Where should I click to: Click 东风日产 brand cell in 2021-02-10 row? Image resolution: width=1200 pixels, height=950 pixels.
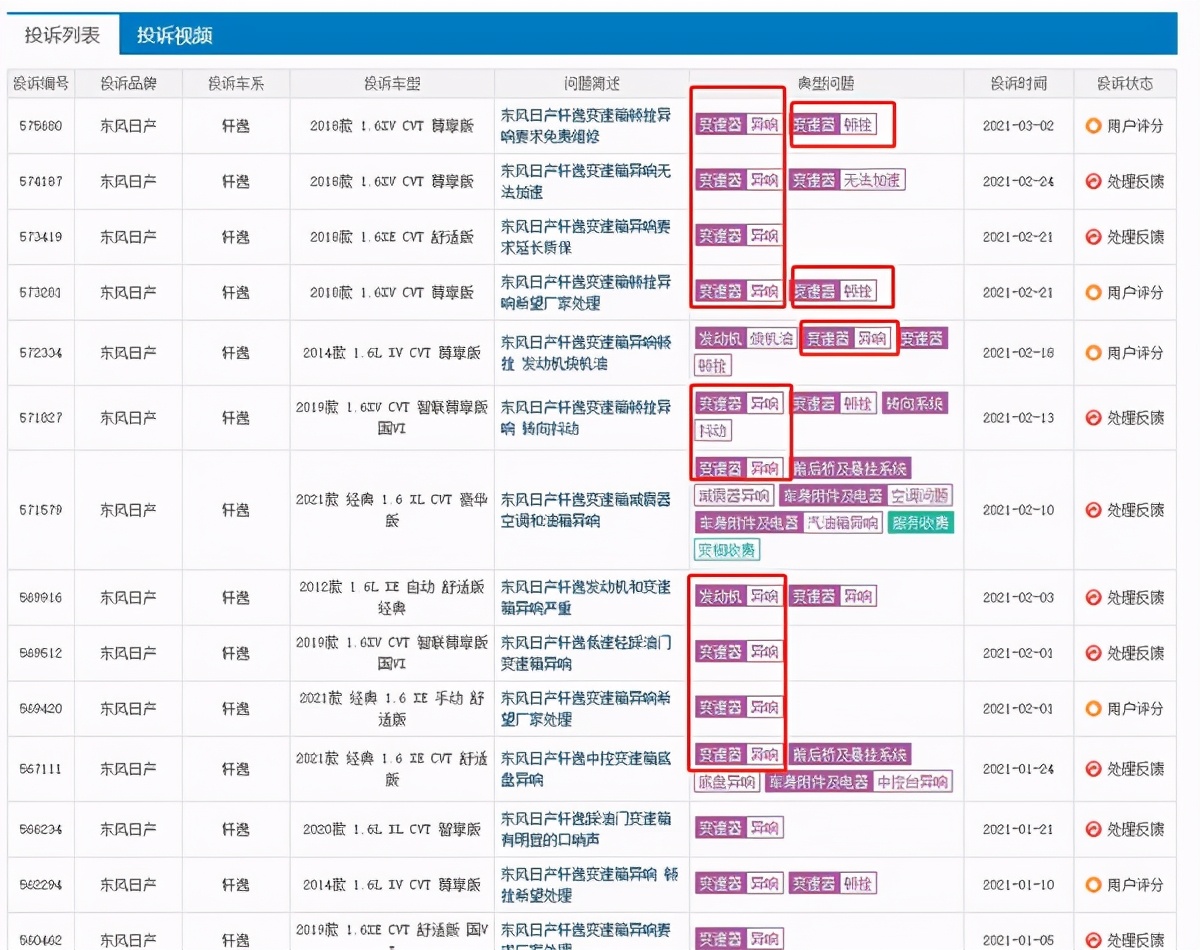tap(128, 509)
